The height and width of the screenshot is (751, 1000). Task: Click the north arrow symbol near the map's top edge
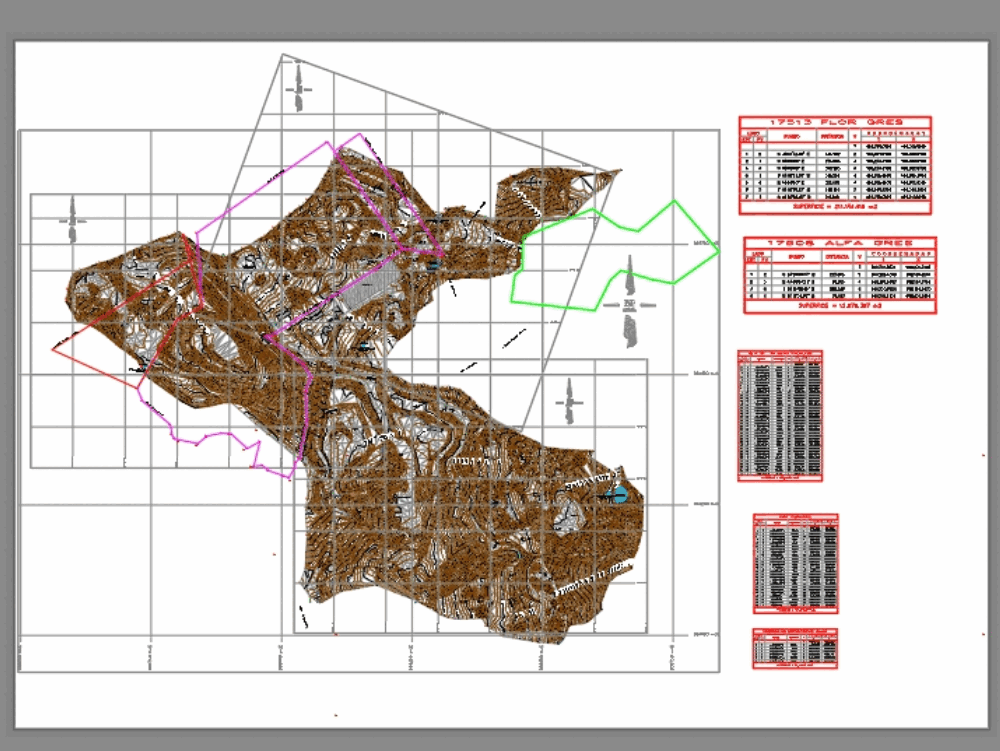(298, 90)
